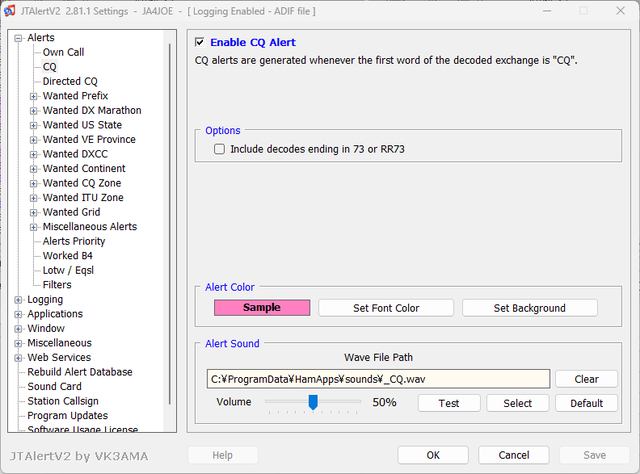Viewport: 640px width, 474px height.
Task: Expand the Wanted VE Province node
Action: [x=33, y=140]
